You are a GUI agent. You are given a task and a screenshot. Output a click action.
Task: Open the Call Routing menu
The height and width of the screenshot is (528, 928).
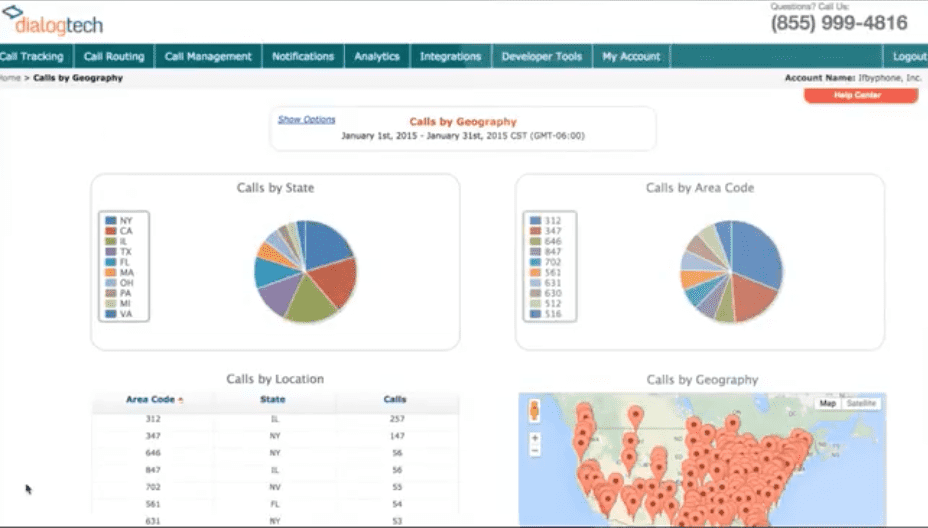(114, 57)
